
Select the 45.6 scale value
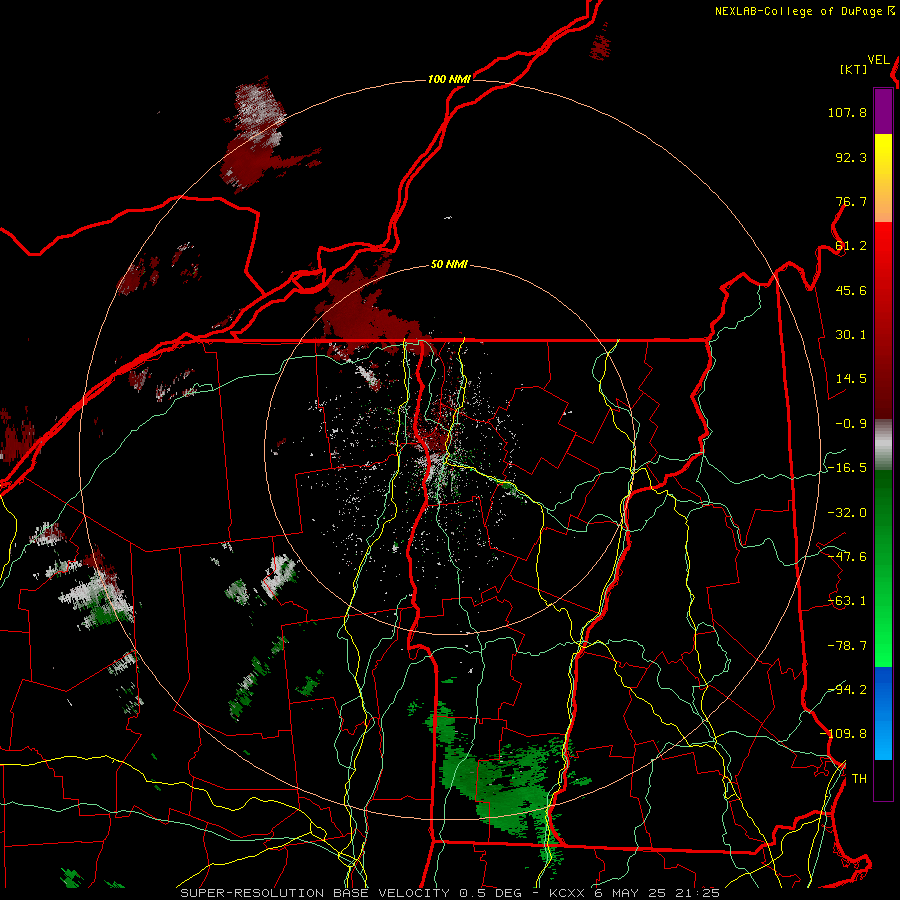(851, 290)
